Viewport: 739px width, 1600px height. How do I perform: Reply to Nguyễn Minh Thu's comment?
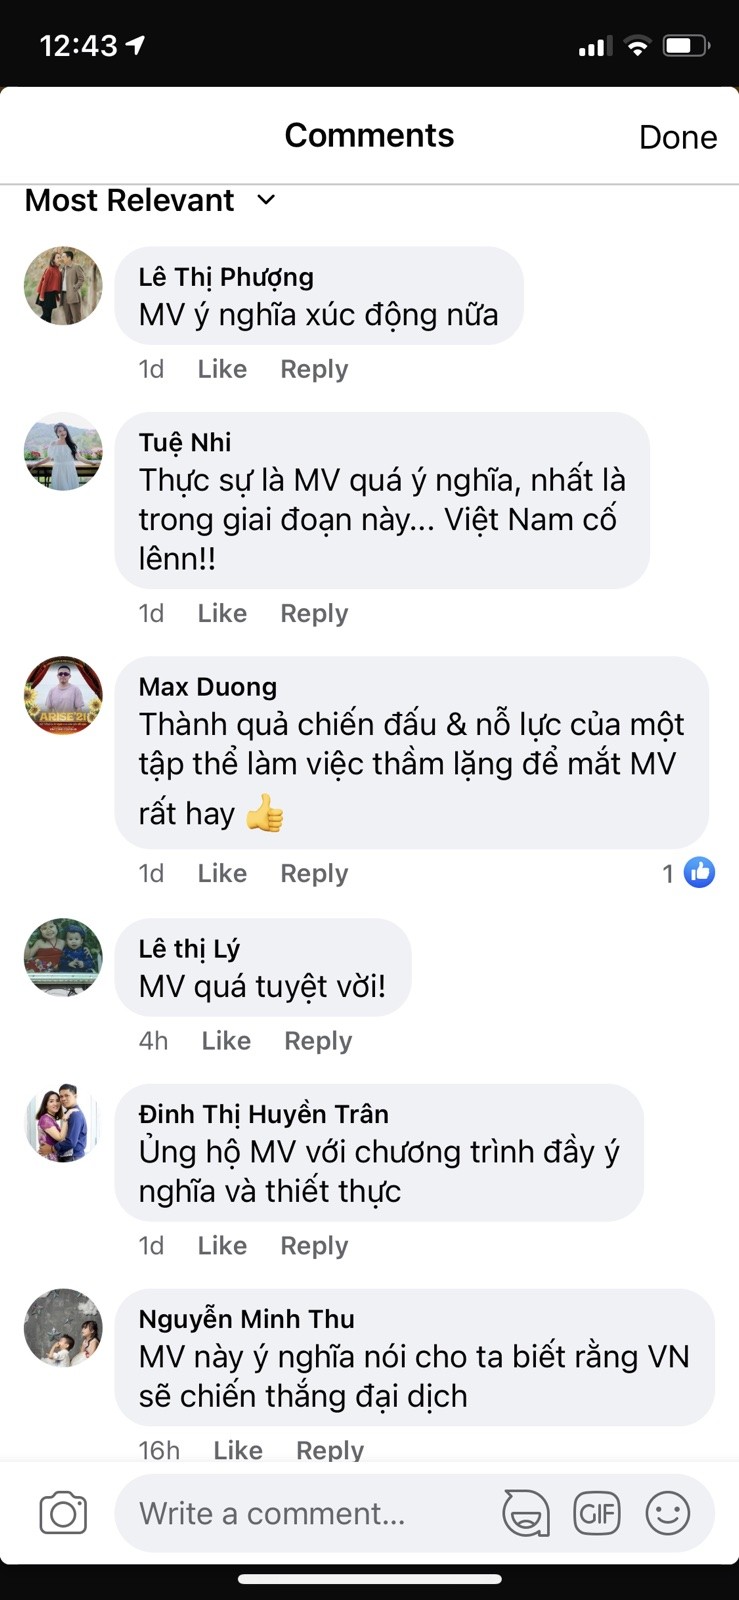[x=330, y=1450]
